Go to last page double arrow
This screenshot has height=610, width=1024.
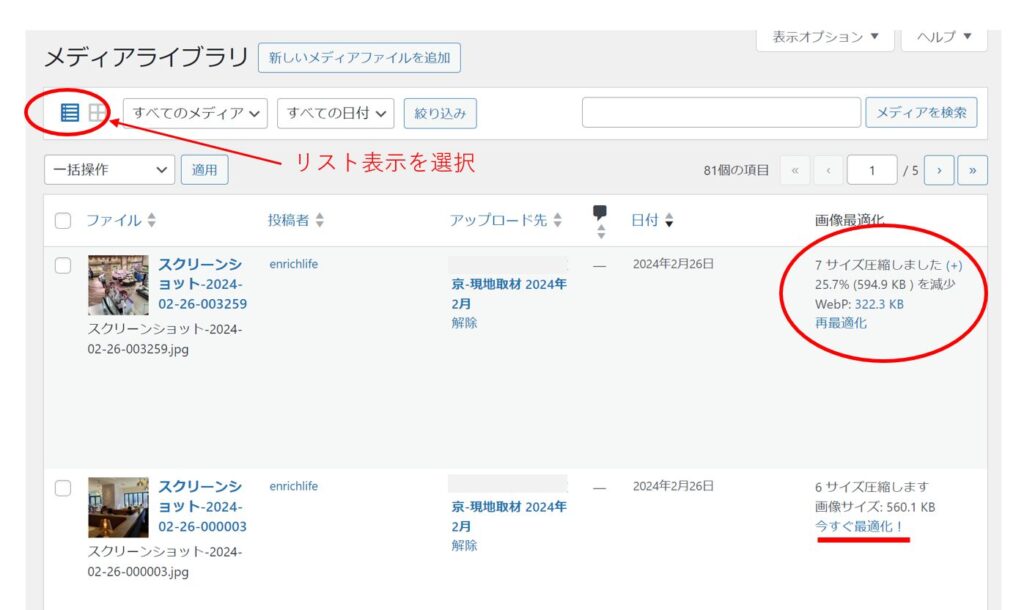tap(972, 170)
